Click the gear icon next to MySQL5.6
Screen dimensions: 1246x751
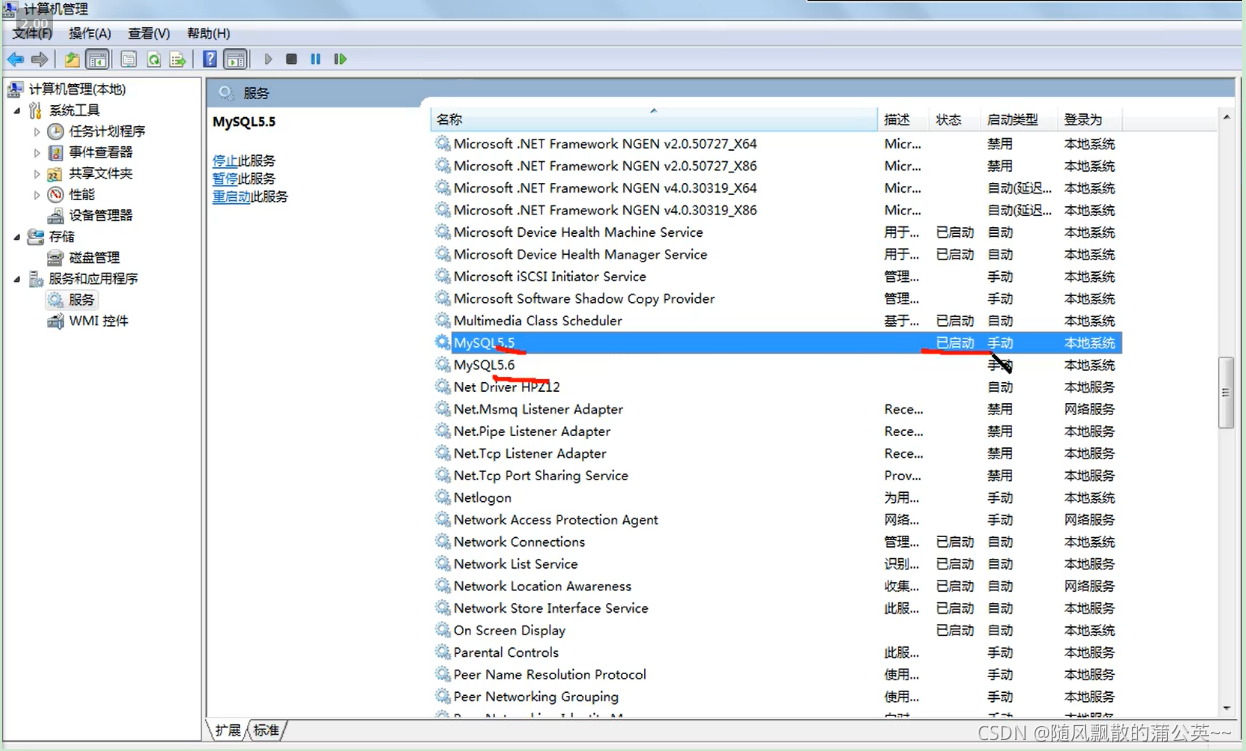coord(443,365)
